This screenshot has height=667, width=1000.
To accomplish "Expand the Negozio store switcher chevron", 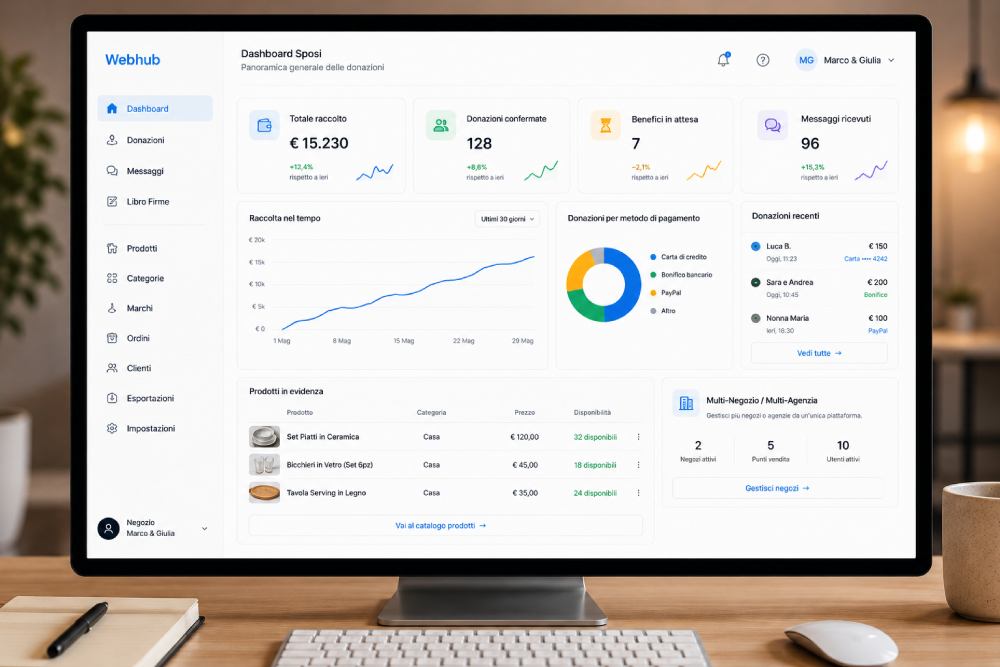I will [205, 529].
